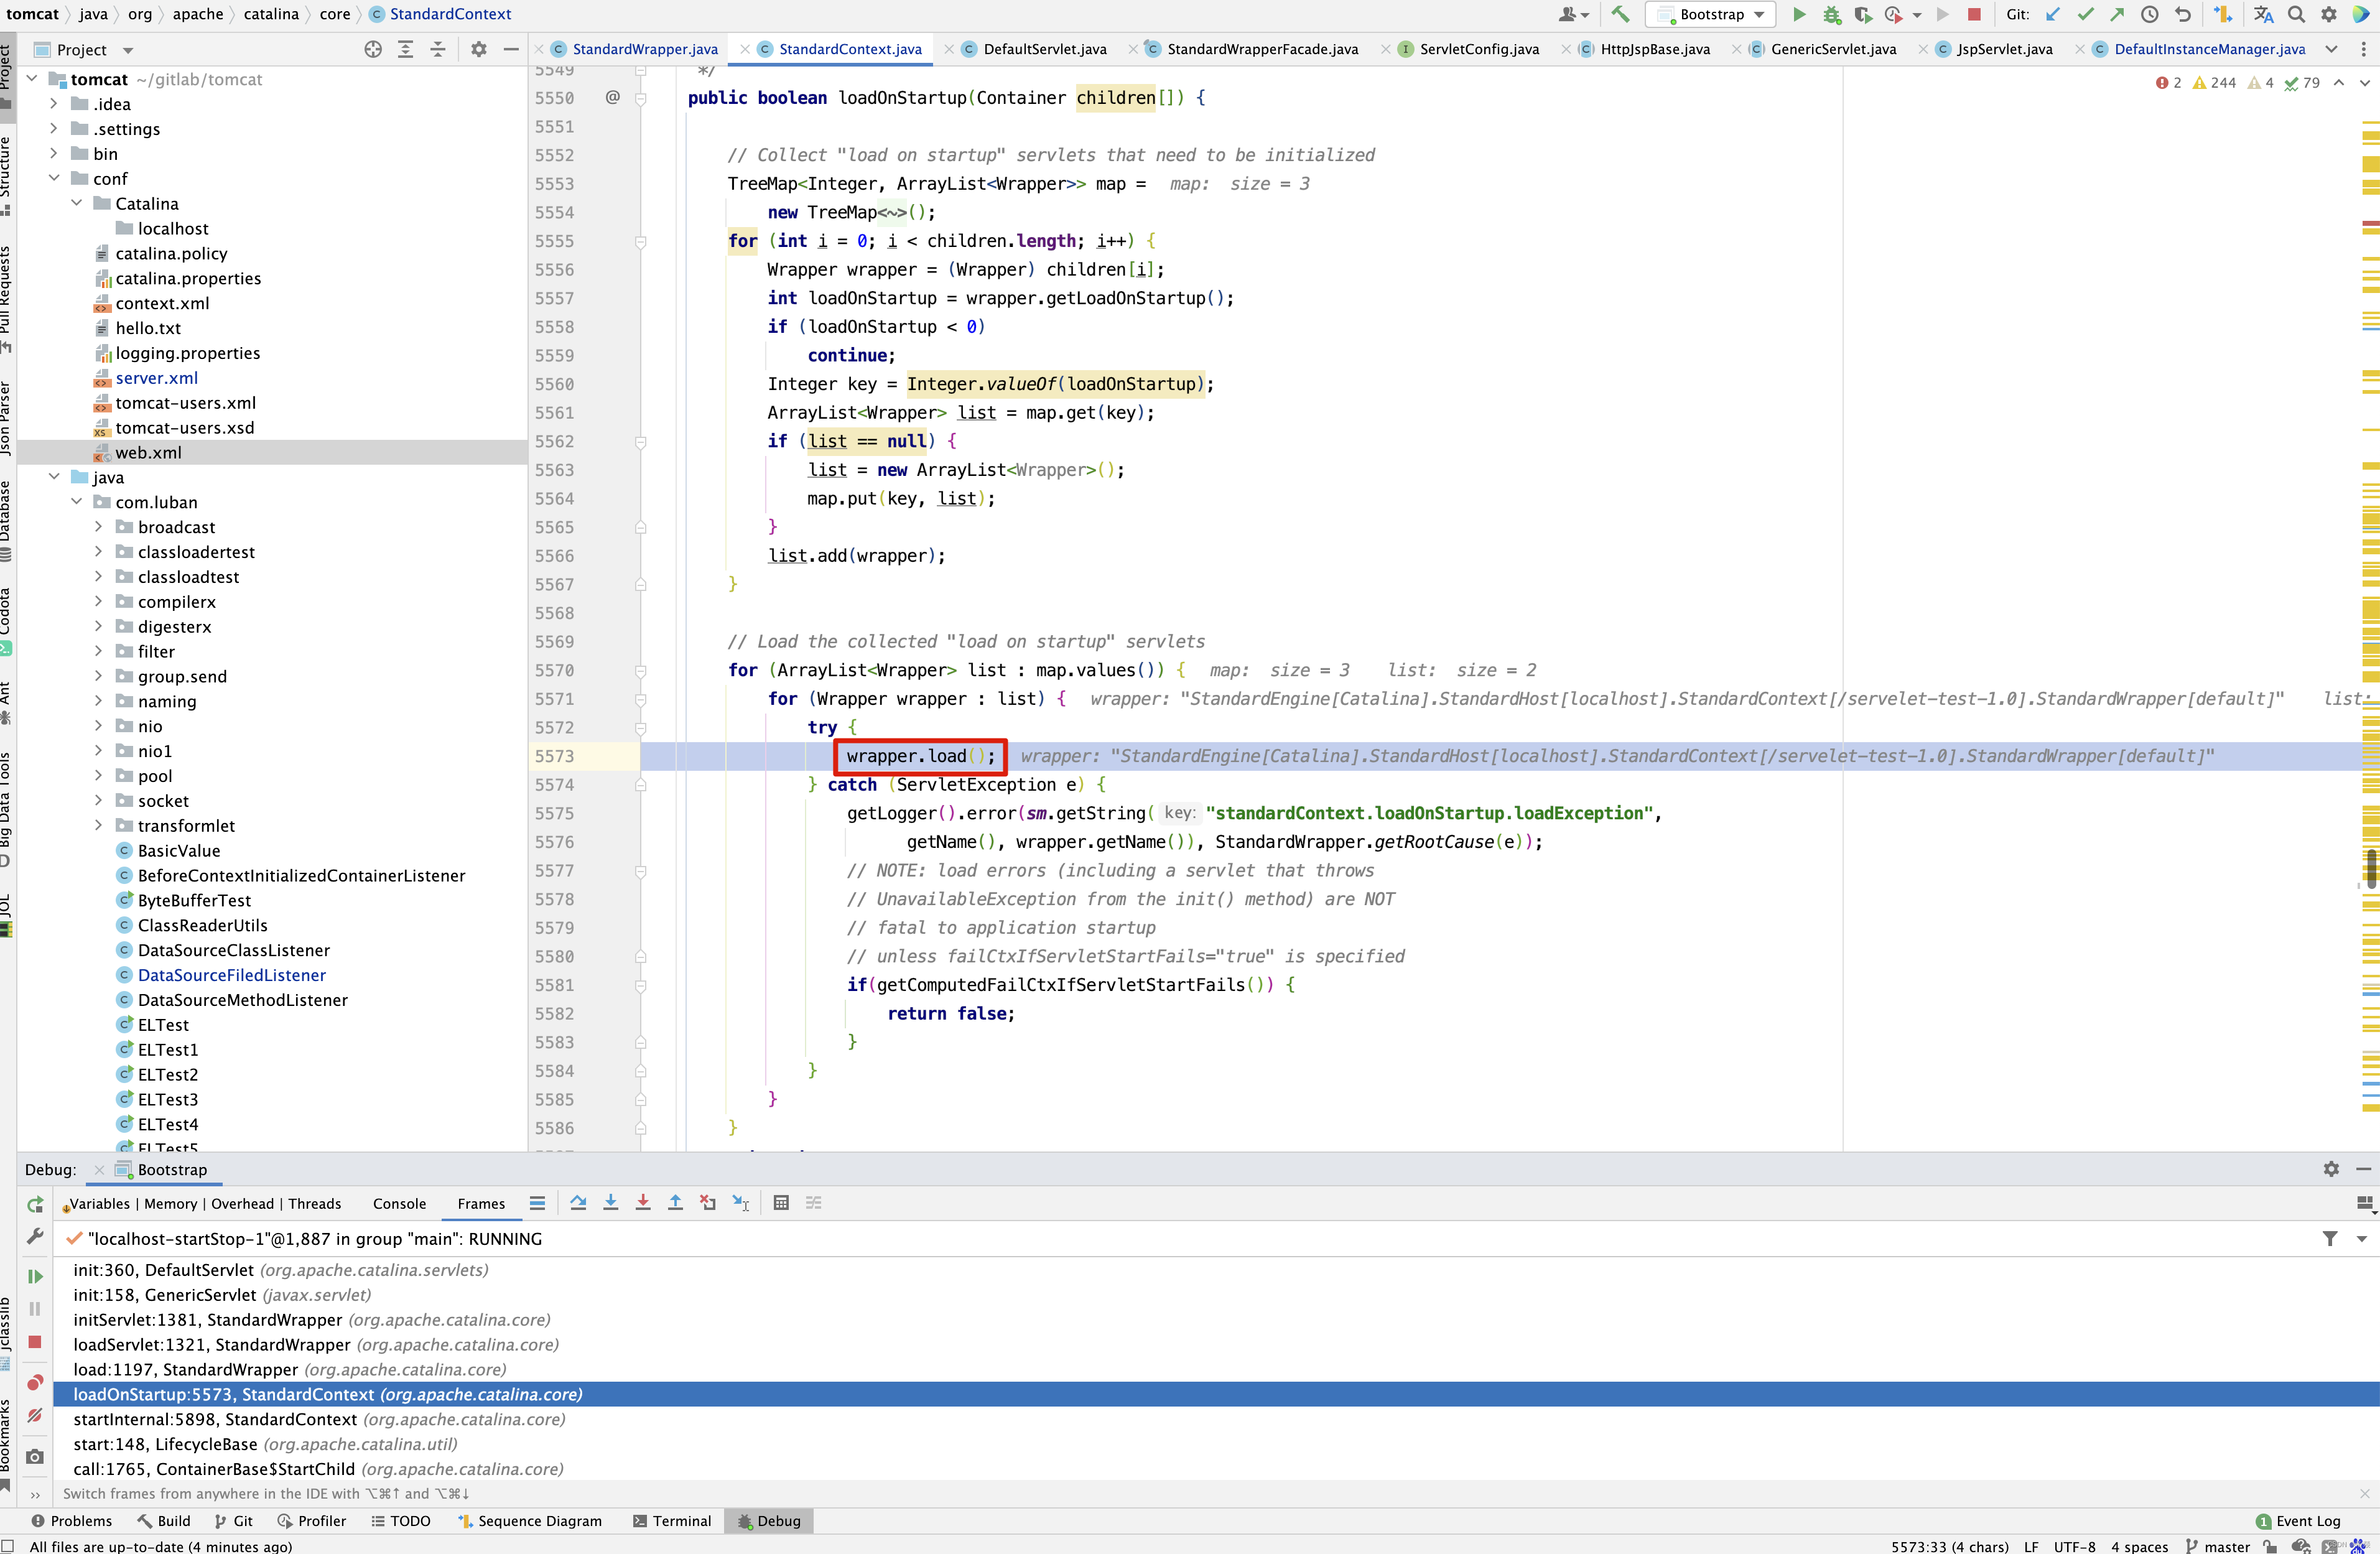Click Git commit green checkmark
The height and width of the screenshot is (1554, 2380).
pyautogui.click(x=2085, y=14)
